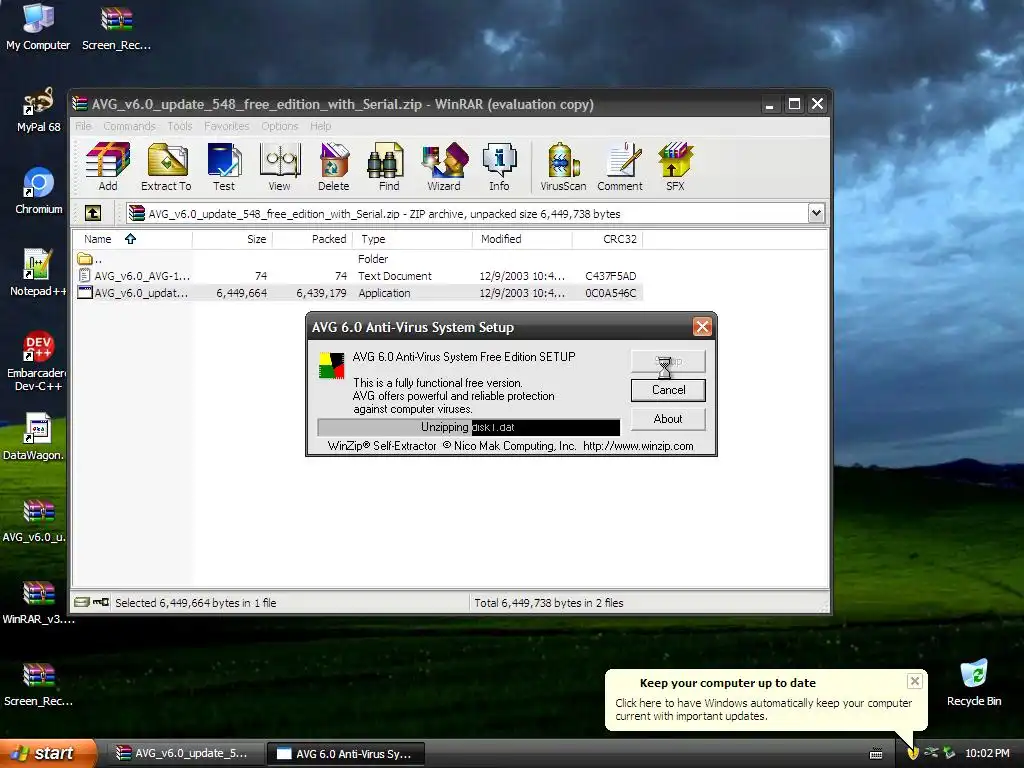Click the Delete toolbar icon

point(334,167)
